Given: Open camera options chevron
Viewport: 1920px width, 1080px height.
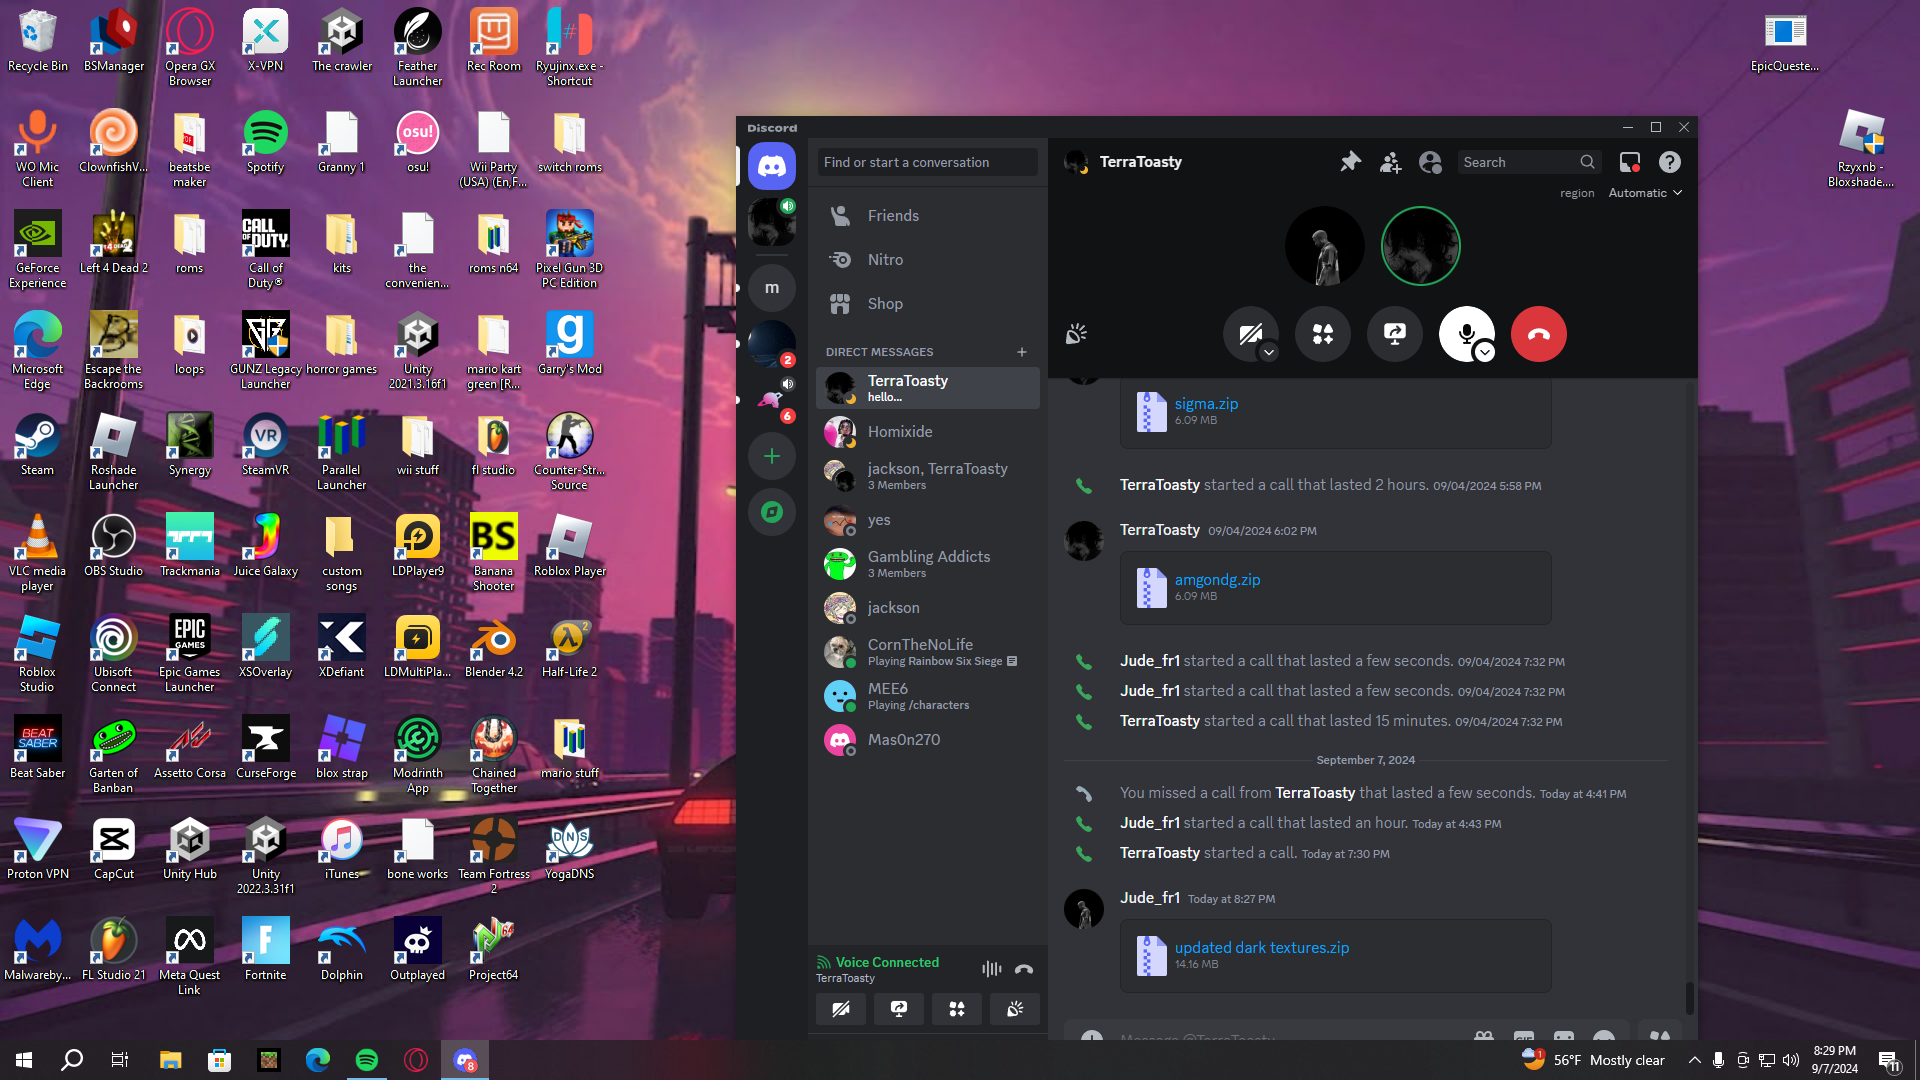Looking at the screenshot, I should [1268, 352].
